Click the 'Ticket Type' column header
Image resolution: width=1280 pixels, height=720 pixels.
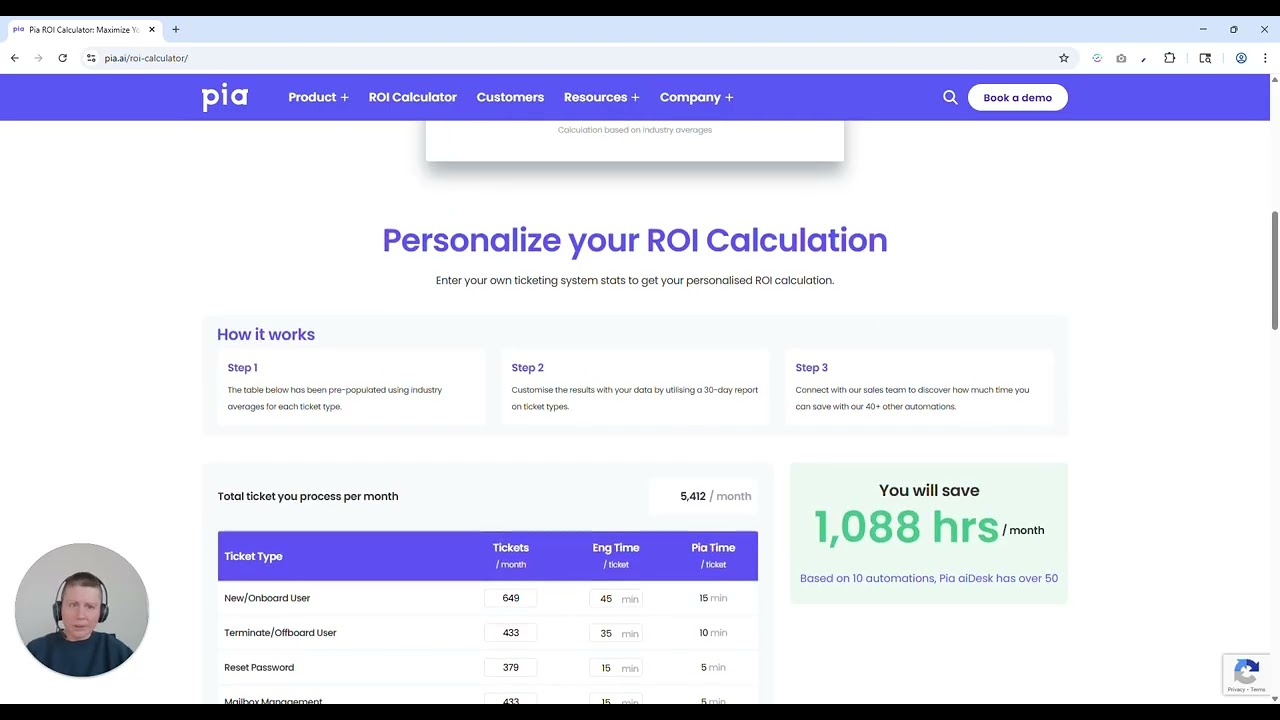pyautogui.click(x=253, y=556)
